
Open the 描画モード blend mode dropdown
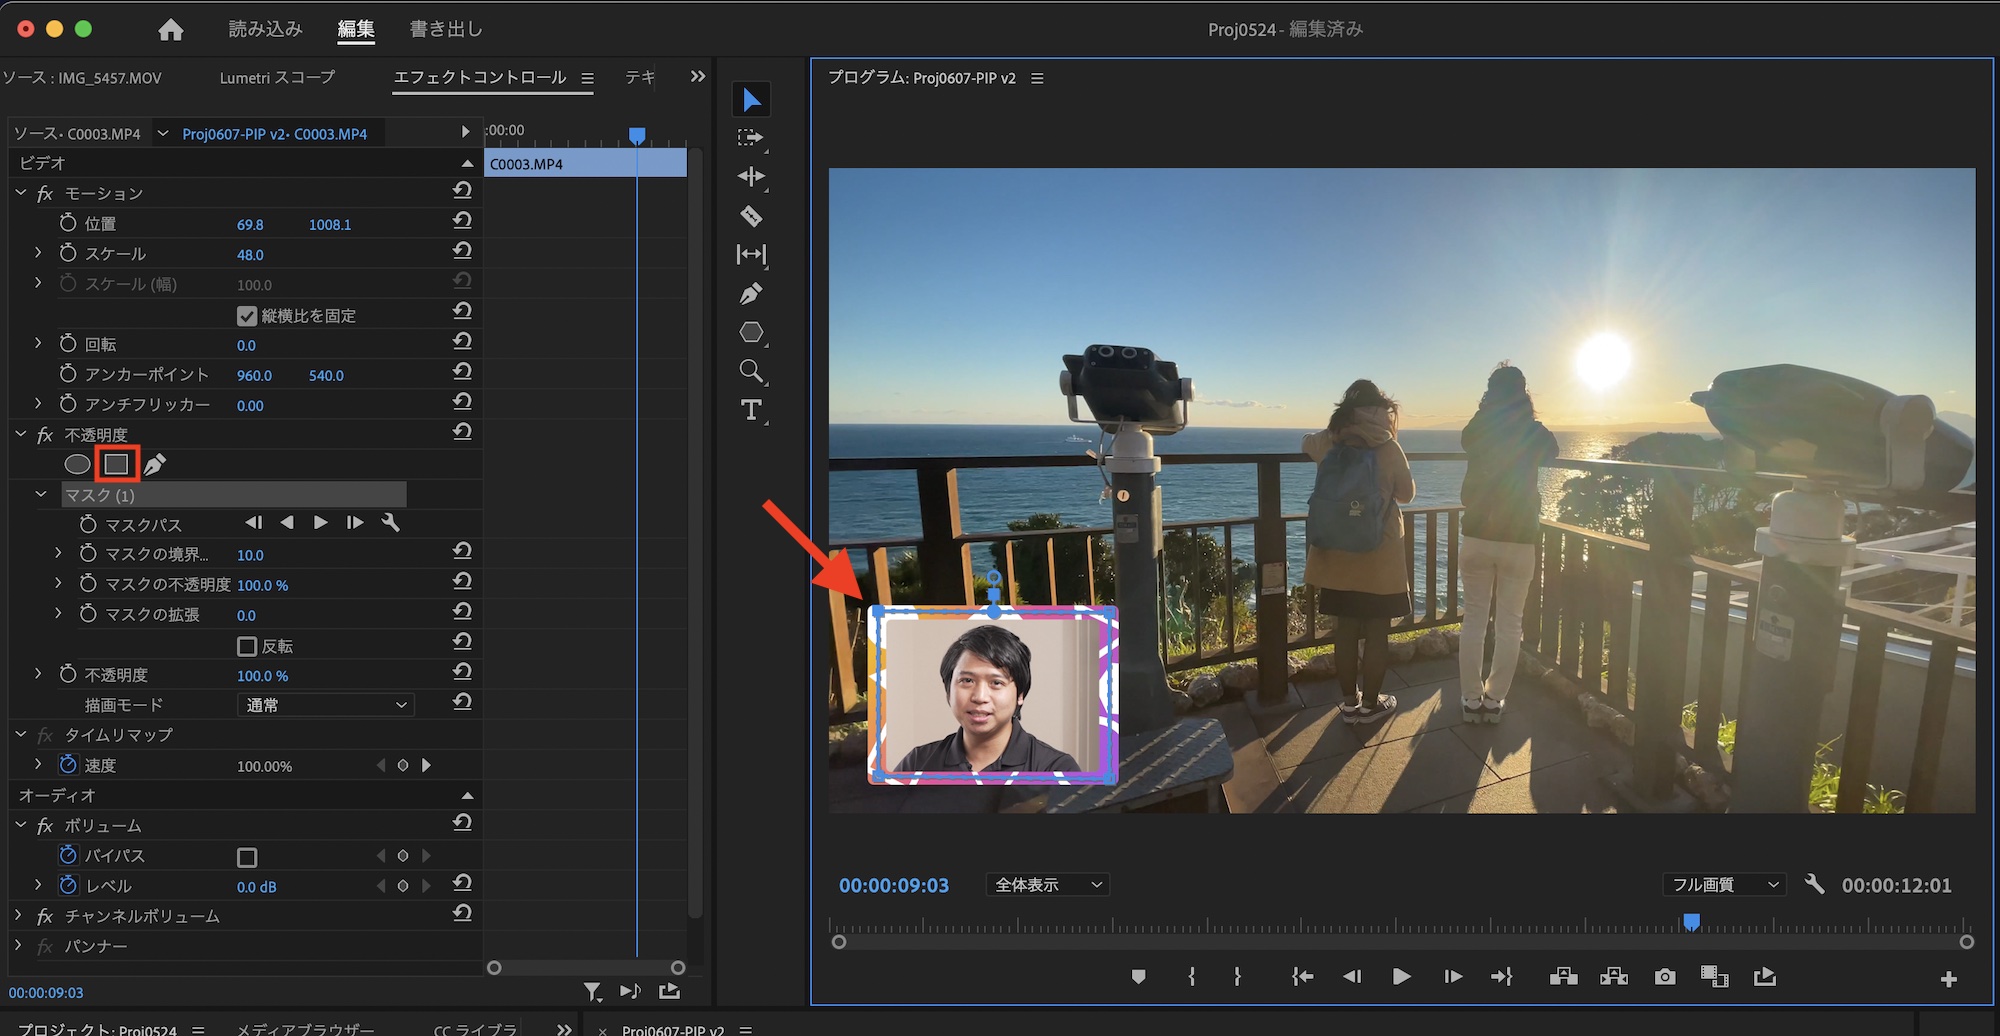(x=326, y=705)
